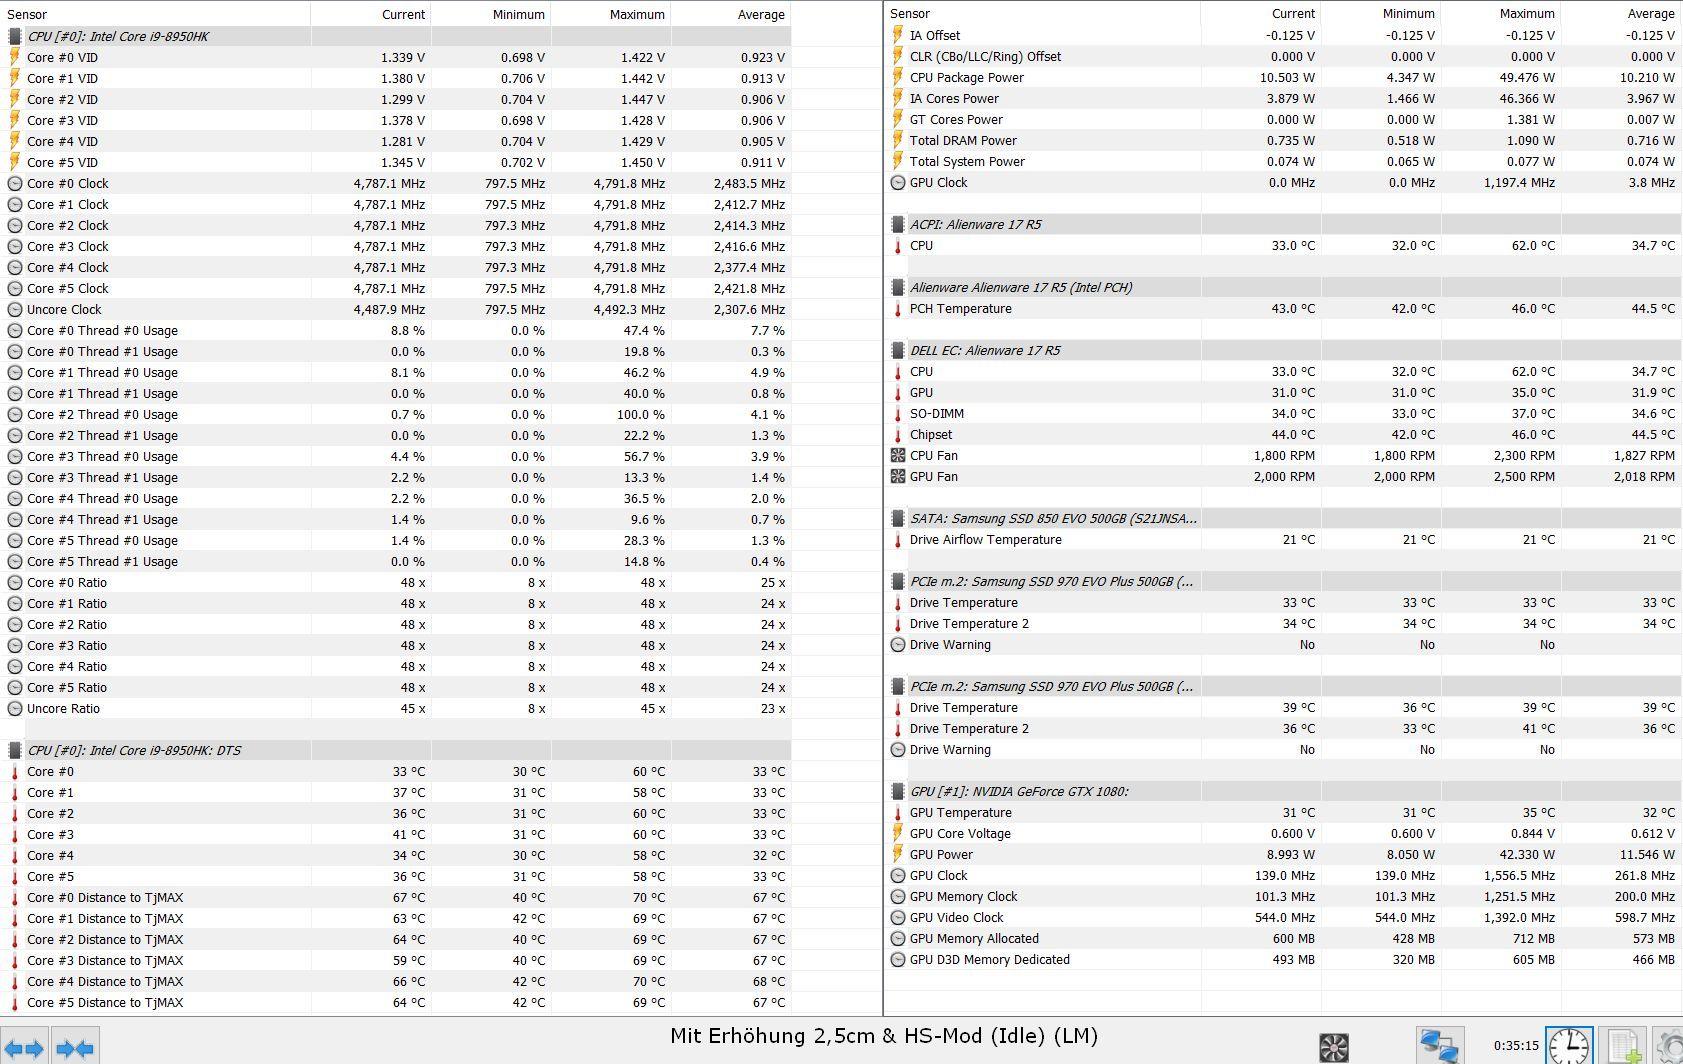Open the fan control icon in toolbar

[x=1334, y=1047]
